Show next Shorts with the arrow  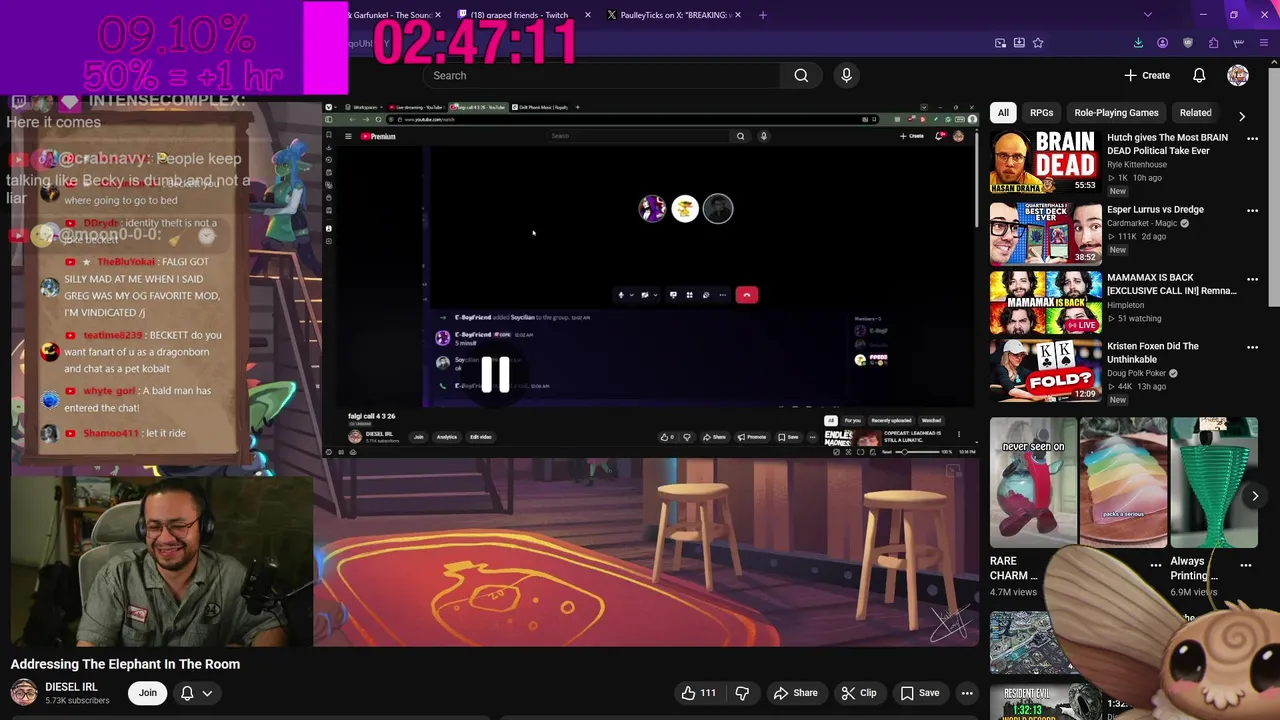(1255, 496)
